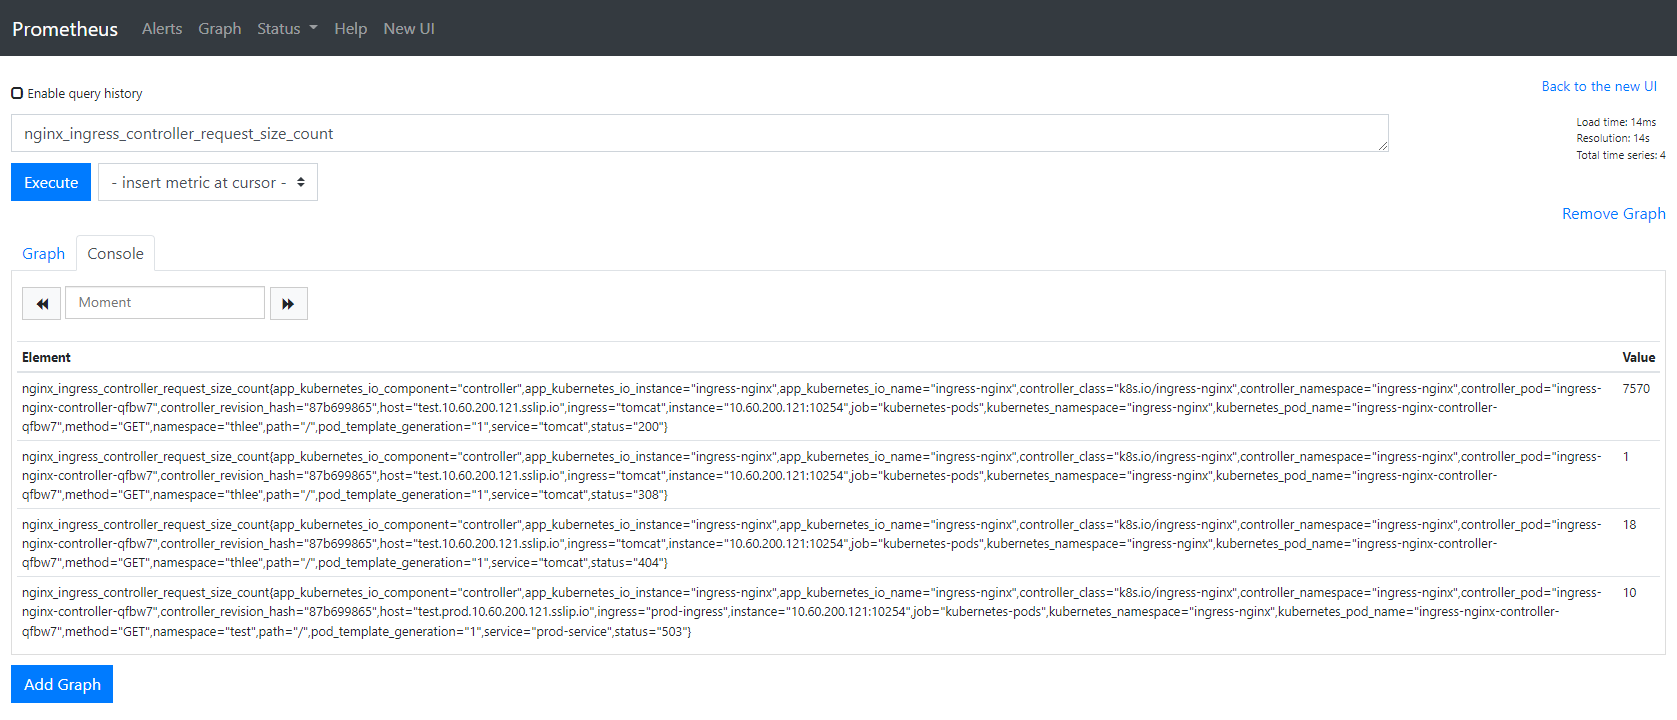Select the status="404" series row
This screenshot has width=1677, height=720.
click(839, 543)
